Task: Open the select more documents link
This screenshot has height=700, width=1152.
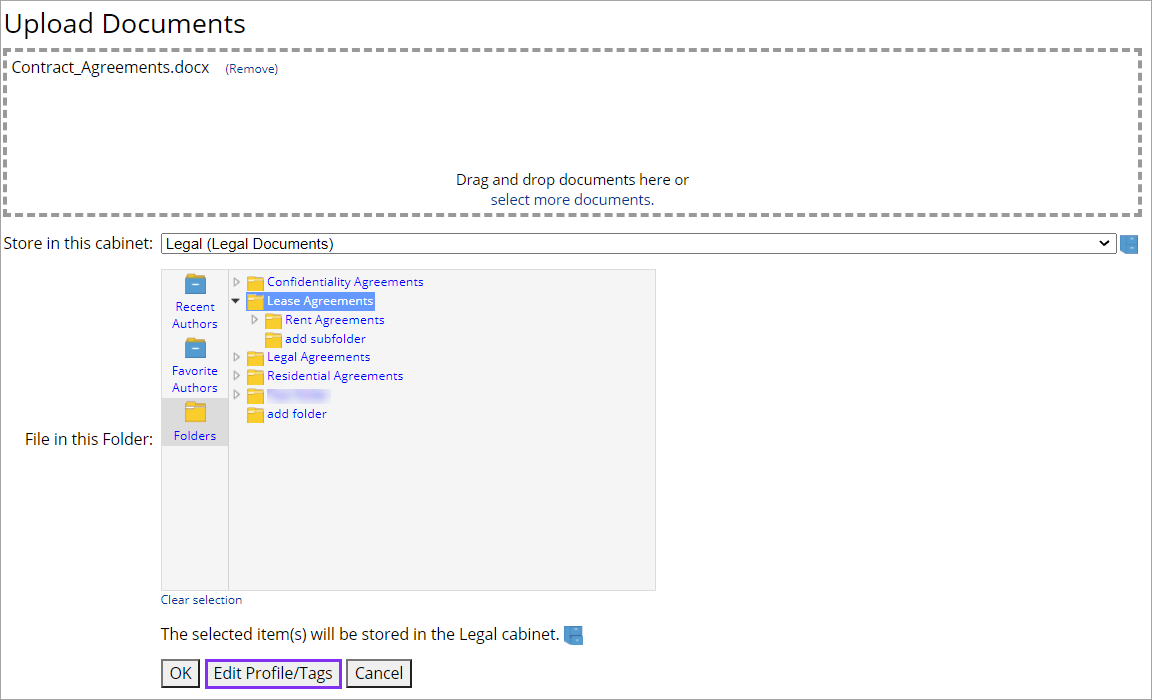Action: [x=571, y=199]
